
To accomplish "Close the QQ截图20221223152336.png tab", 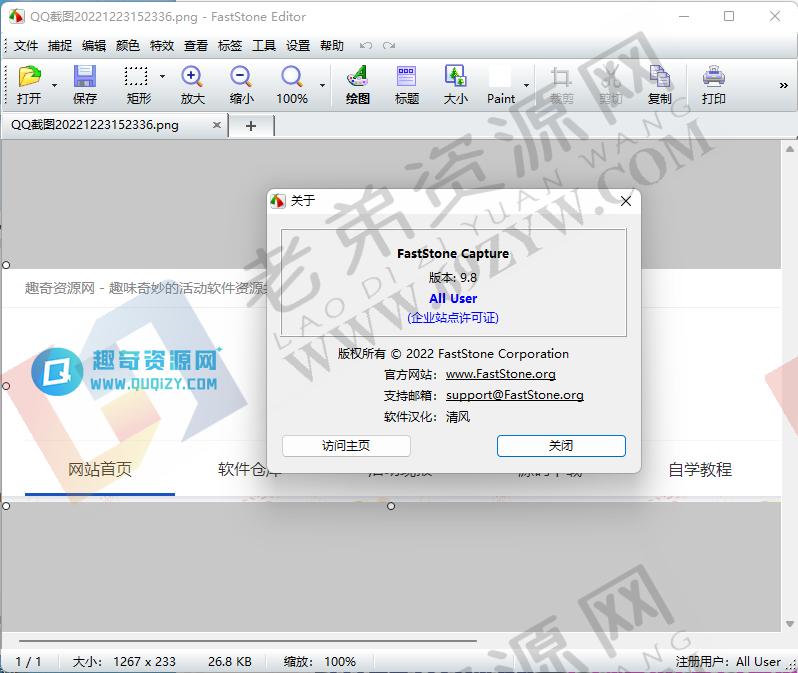I will [217, 125].
